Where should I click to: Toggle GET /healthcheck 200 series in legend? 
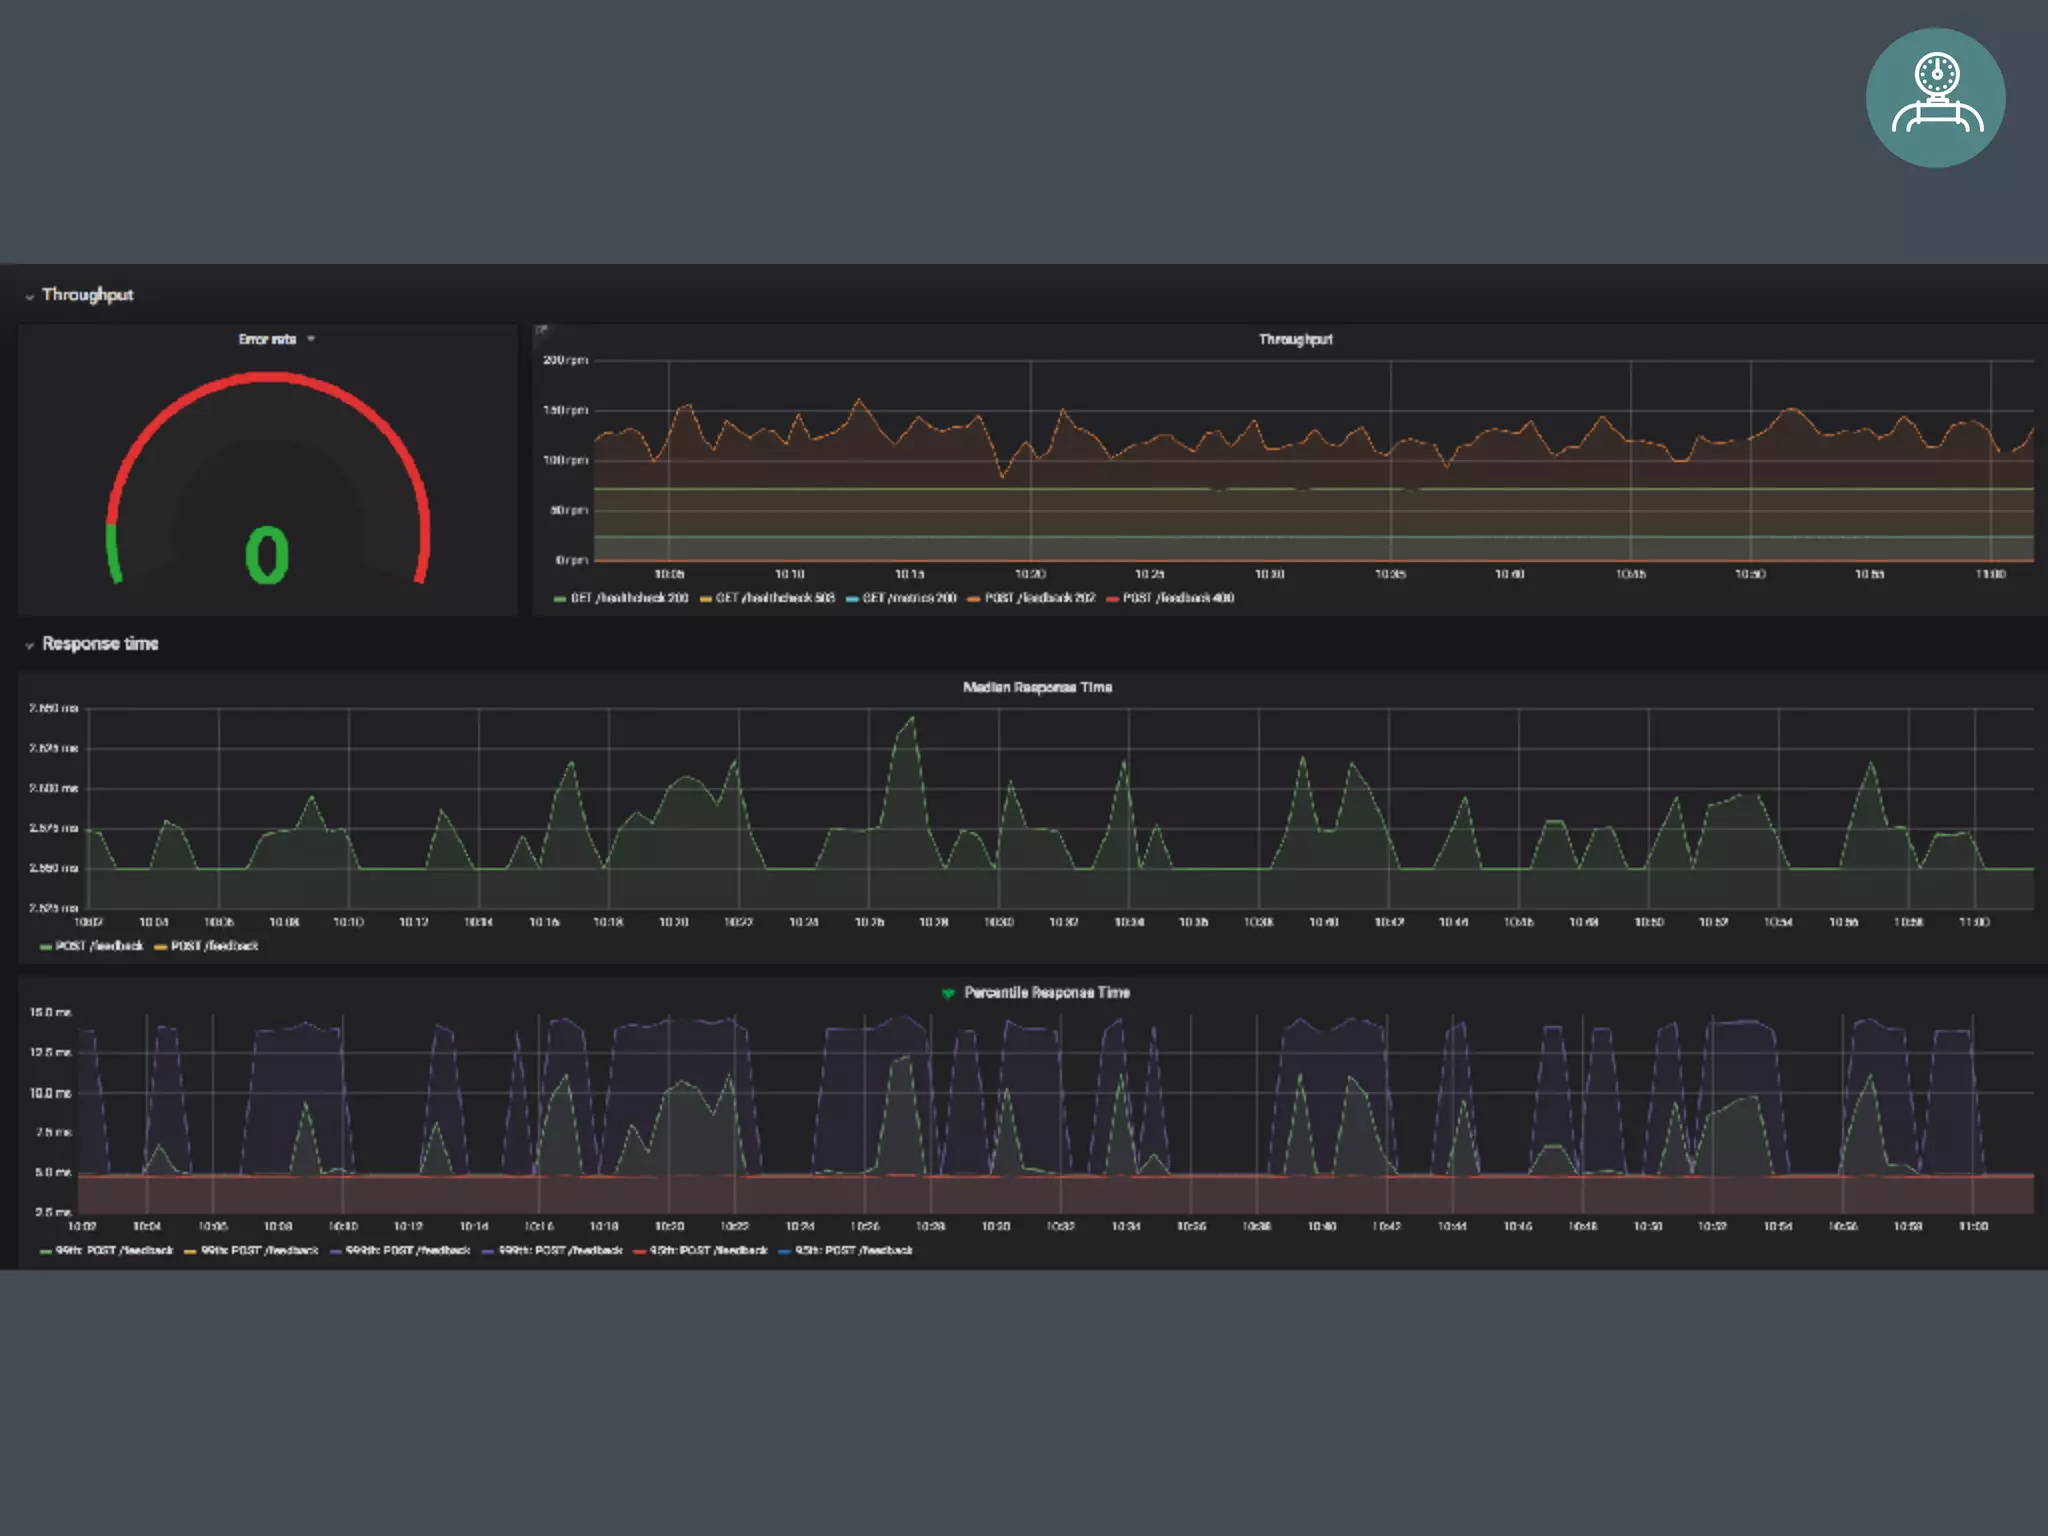628,598
